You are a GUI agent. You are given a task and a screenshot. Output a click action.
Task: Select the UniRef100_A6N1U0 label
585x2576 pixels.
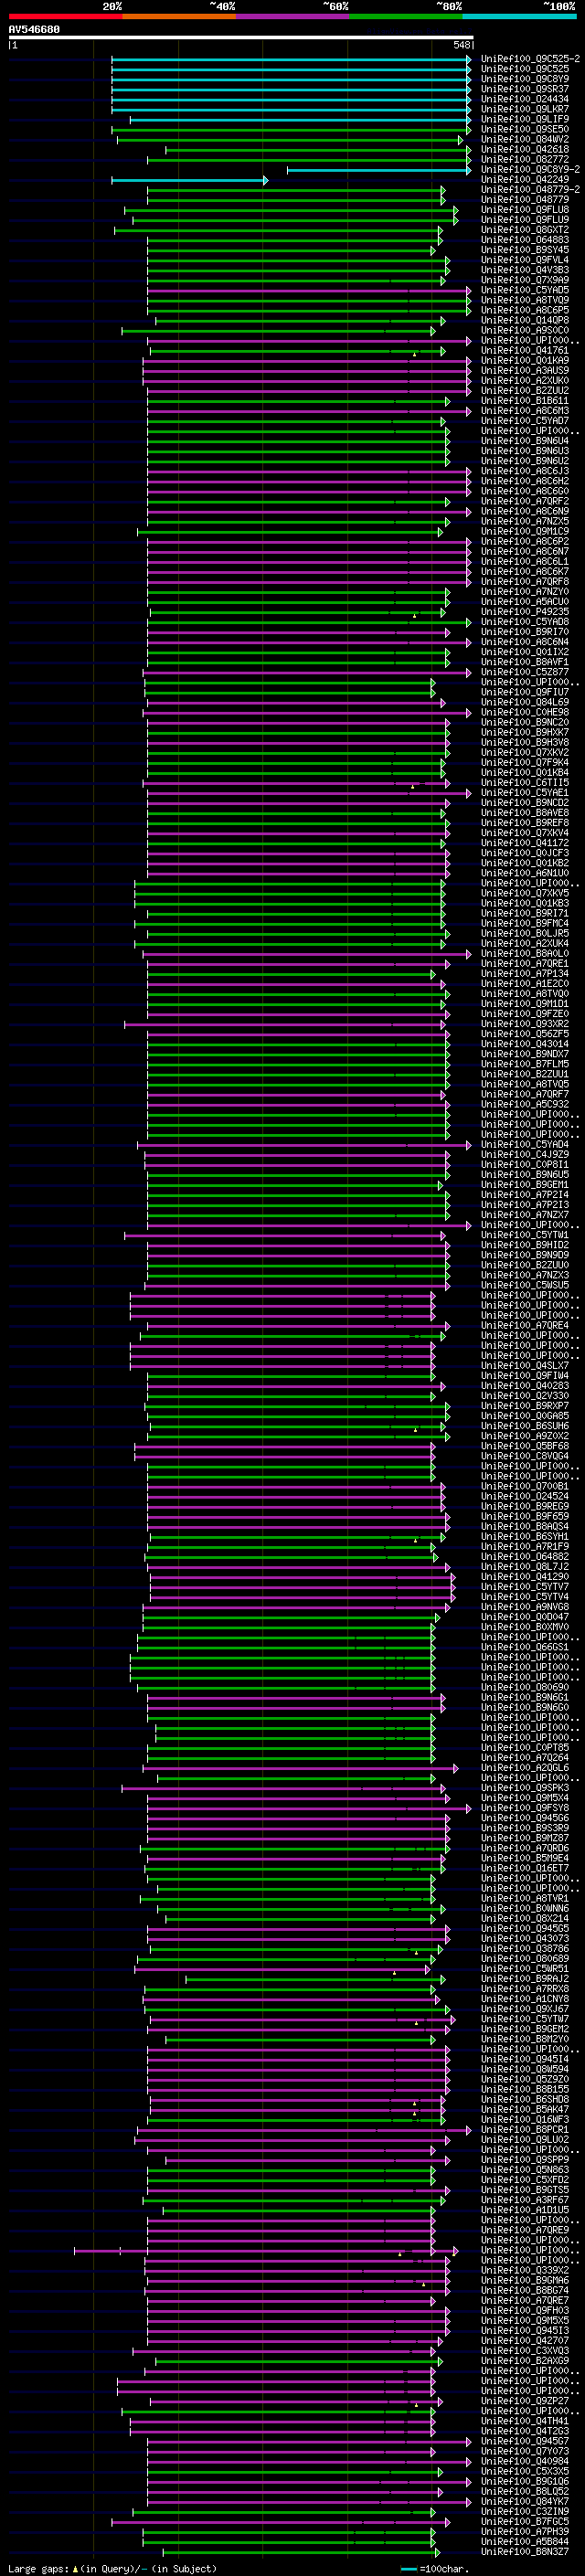[x=525, y=873]
